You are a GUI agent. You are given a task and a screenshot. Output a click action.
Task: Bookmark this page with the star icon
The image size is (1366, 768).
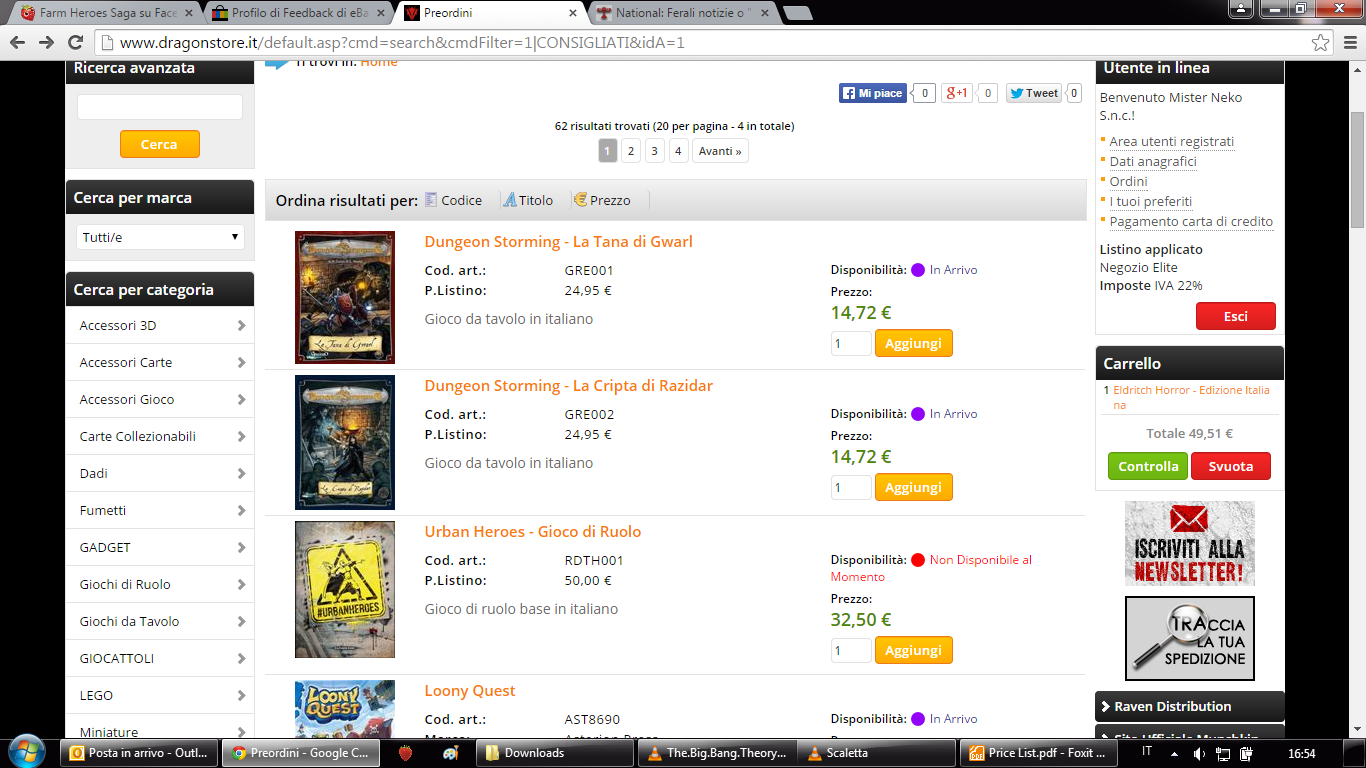click(1321, 42)
